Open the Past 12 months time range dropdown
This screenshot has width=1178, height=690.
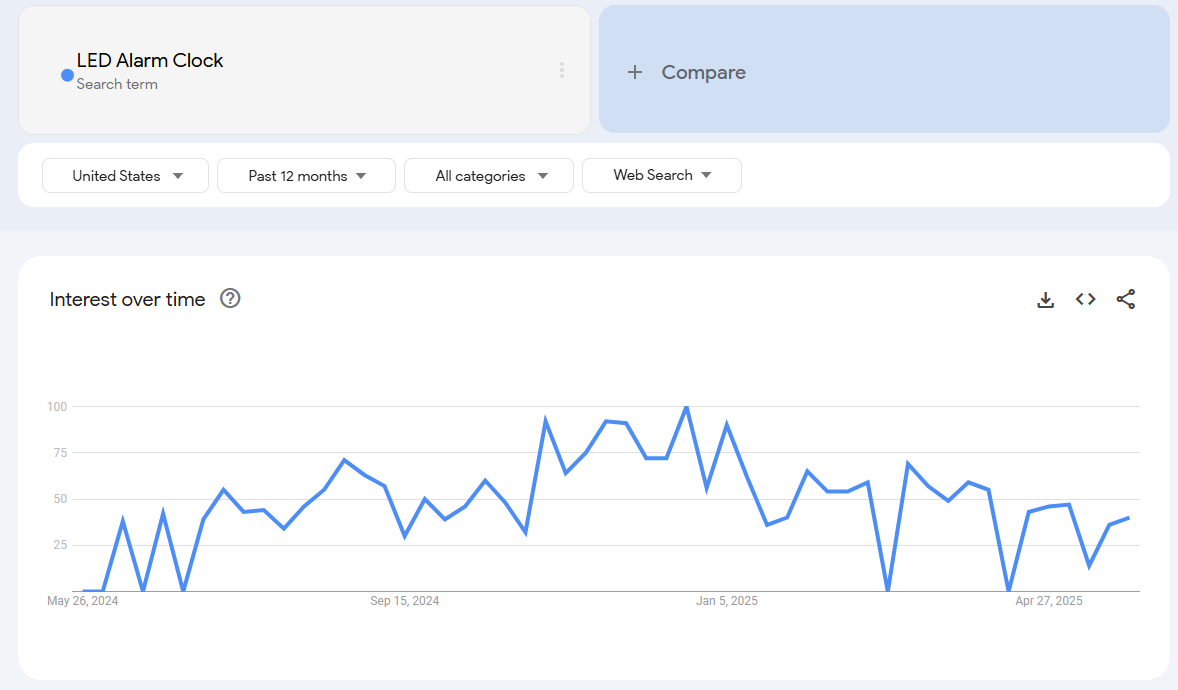(306, 176)
